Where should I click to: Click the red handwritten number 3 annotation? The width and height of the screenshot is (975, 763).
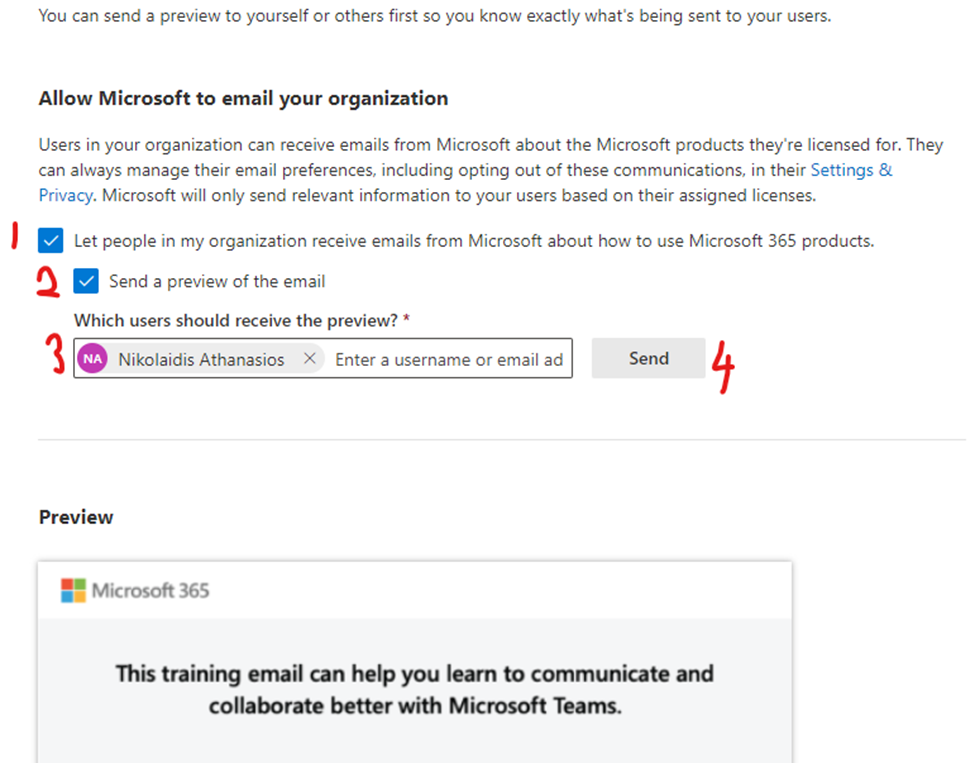point(56,358)
